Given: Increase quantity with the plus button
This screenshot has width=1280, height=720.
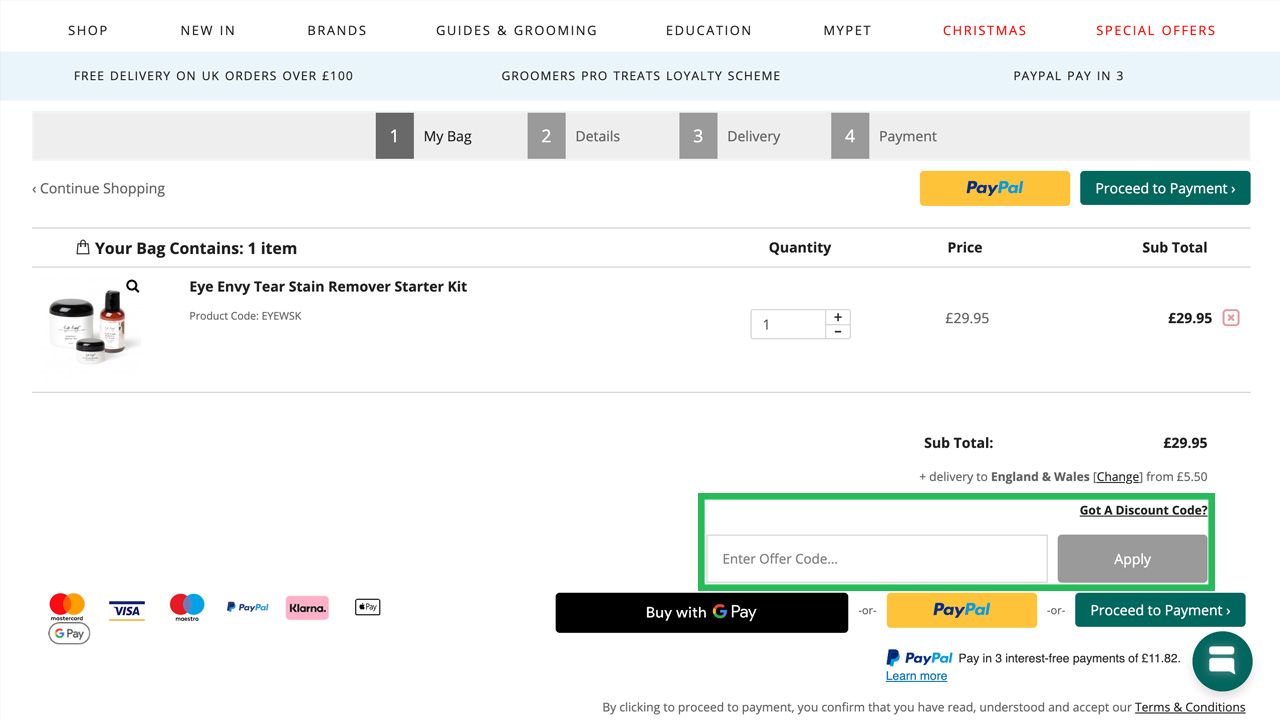Looking at the screenshot, I should coord(838,317).
